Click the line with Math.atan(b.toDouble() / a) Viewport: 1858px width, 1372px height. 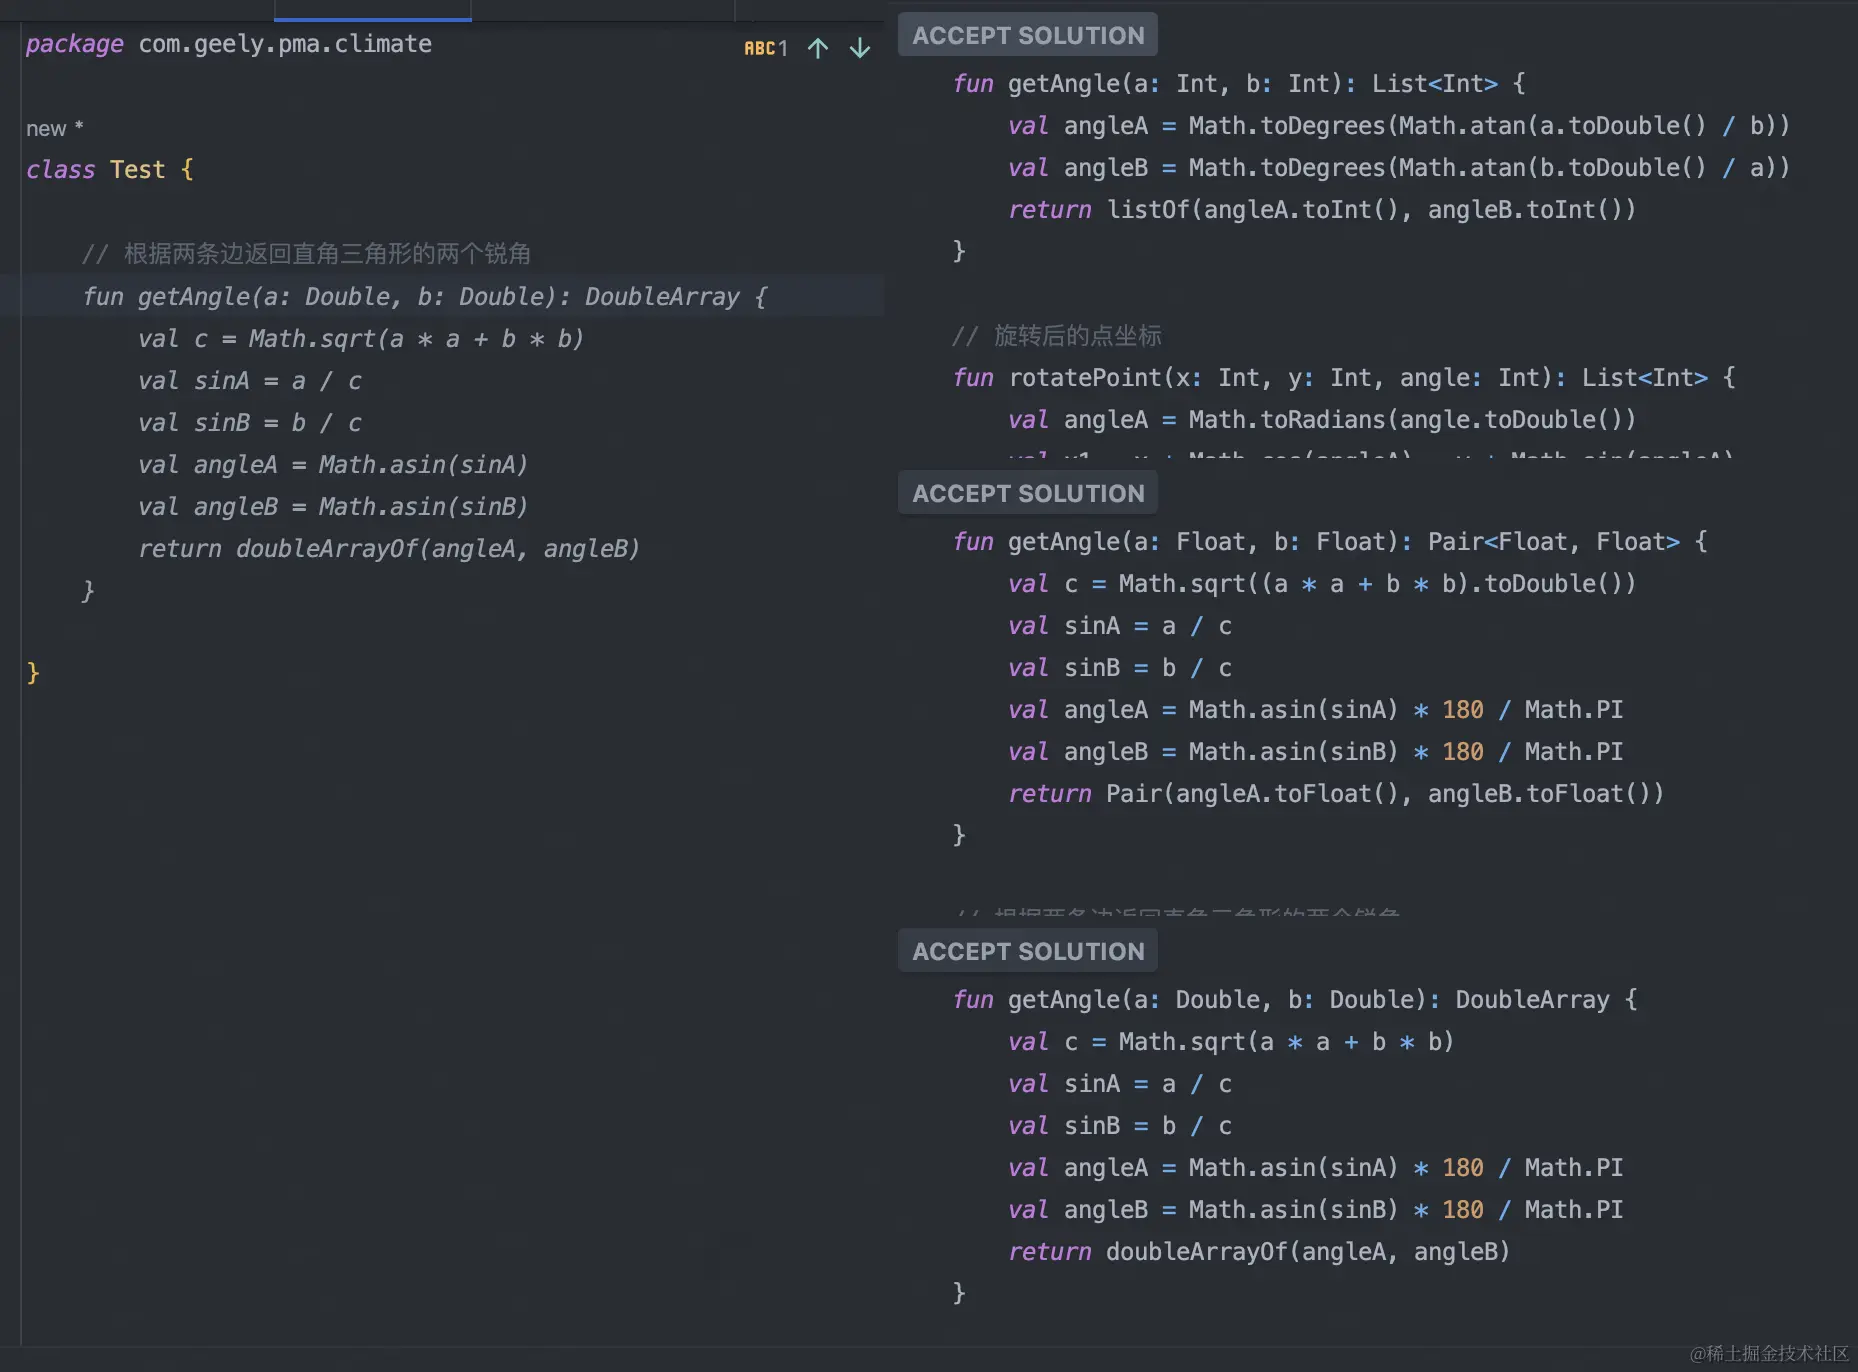tap(1399, 168)
